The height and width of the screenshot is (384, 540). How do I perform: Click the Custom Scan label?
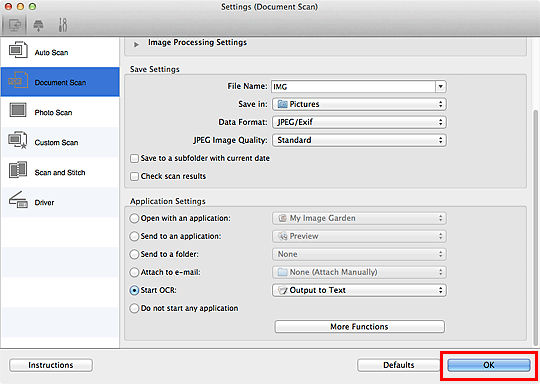[56, 143]
